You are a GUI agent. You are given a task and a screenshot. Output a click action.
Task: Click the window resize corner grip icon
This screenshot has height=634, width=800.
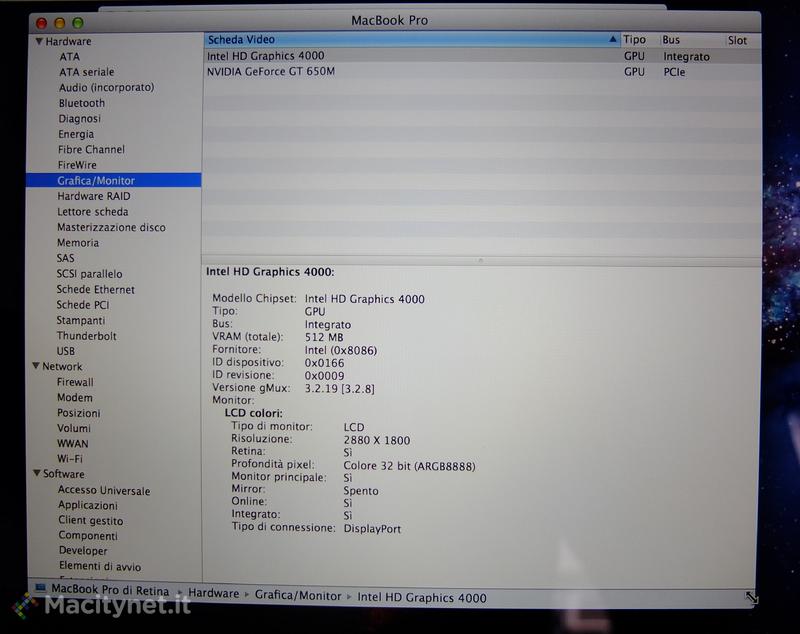click(x=751, y=597)
